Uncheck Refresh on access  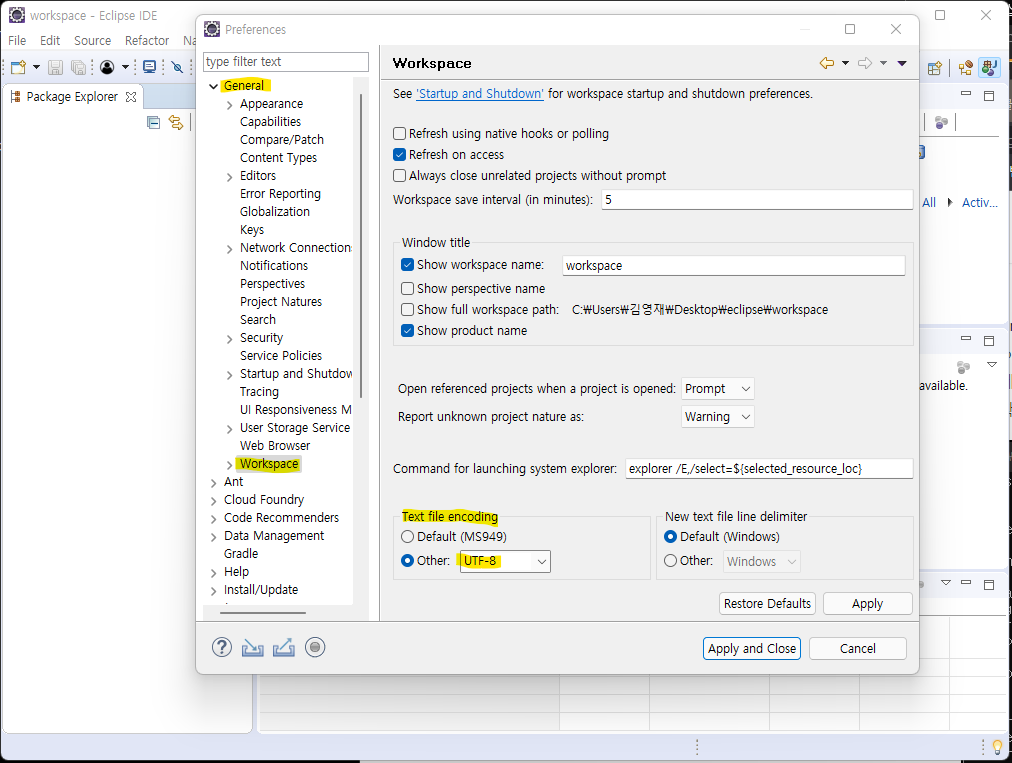[x=400, y=155]
